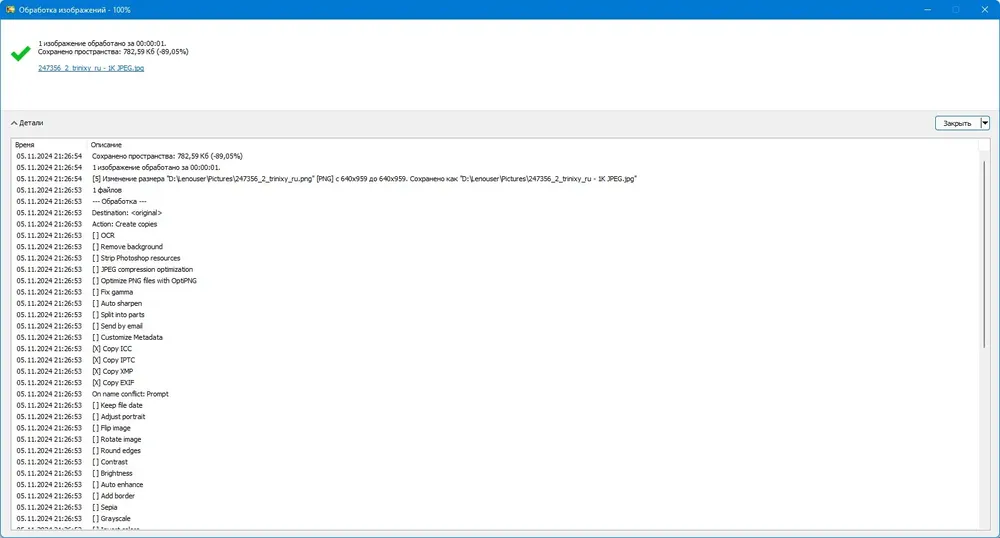The width and height of the screenshot is (1000, 538).
Task: Select the 'Destination: <original>' row
Action: 495,213
